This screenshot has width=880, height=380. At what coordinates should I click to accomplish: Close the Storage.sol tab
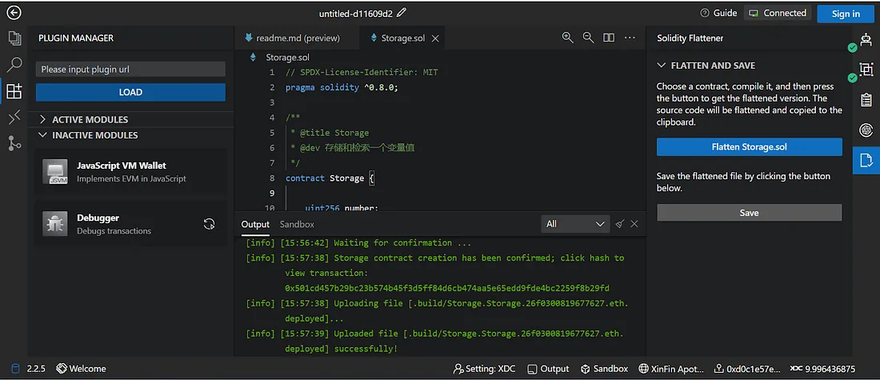pyautogui.click(x=435, y=38)
